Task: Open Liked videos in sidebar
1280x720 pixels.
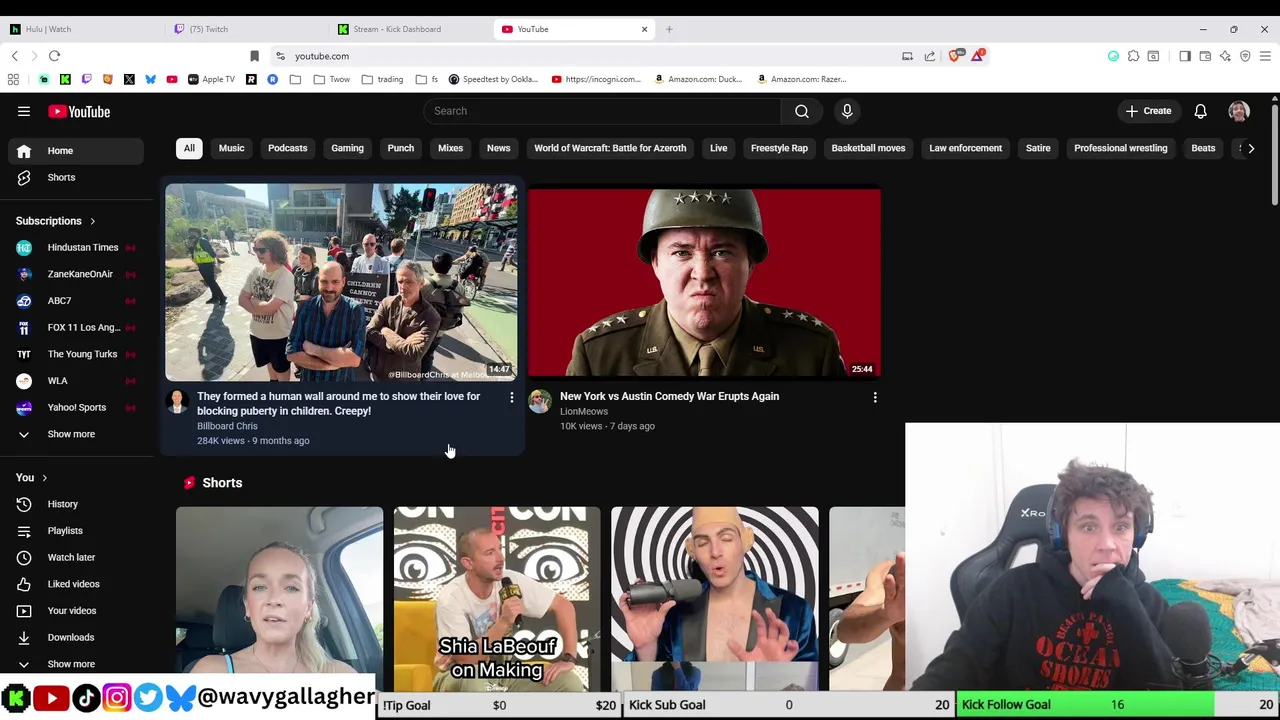Action: coord(76,584)
